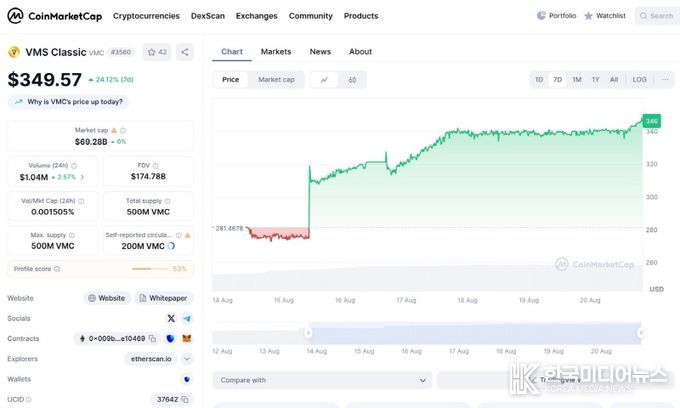
Task: Select the line chart type icon
Action: (x=324, y=80)
